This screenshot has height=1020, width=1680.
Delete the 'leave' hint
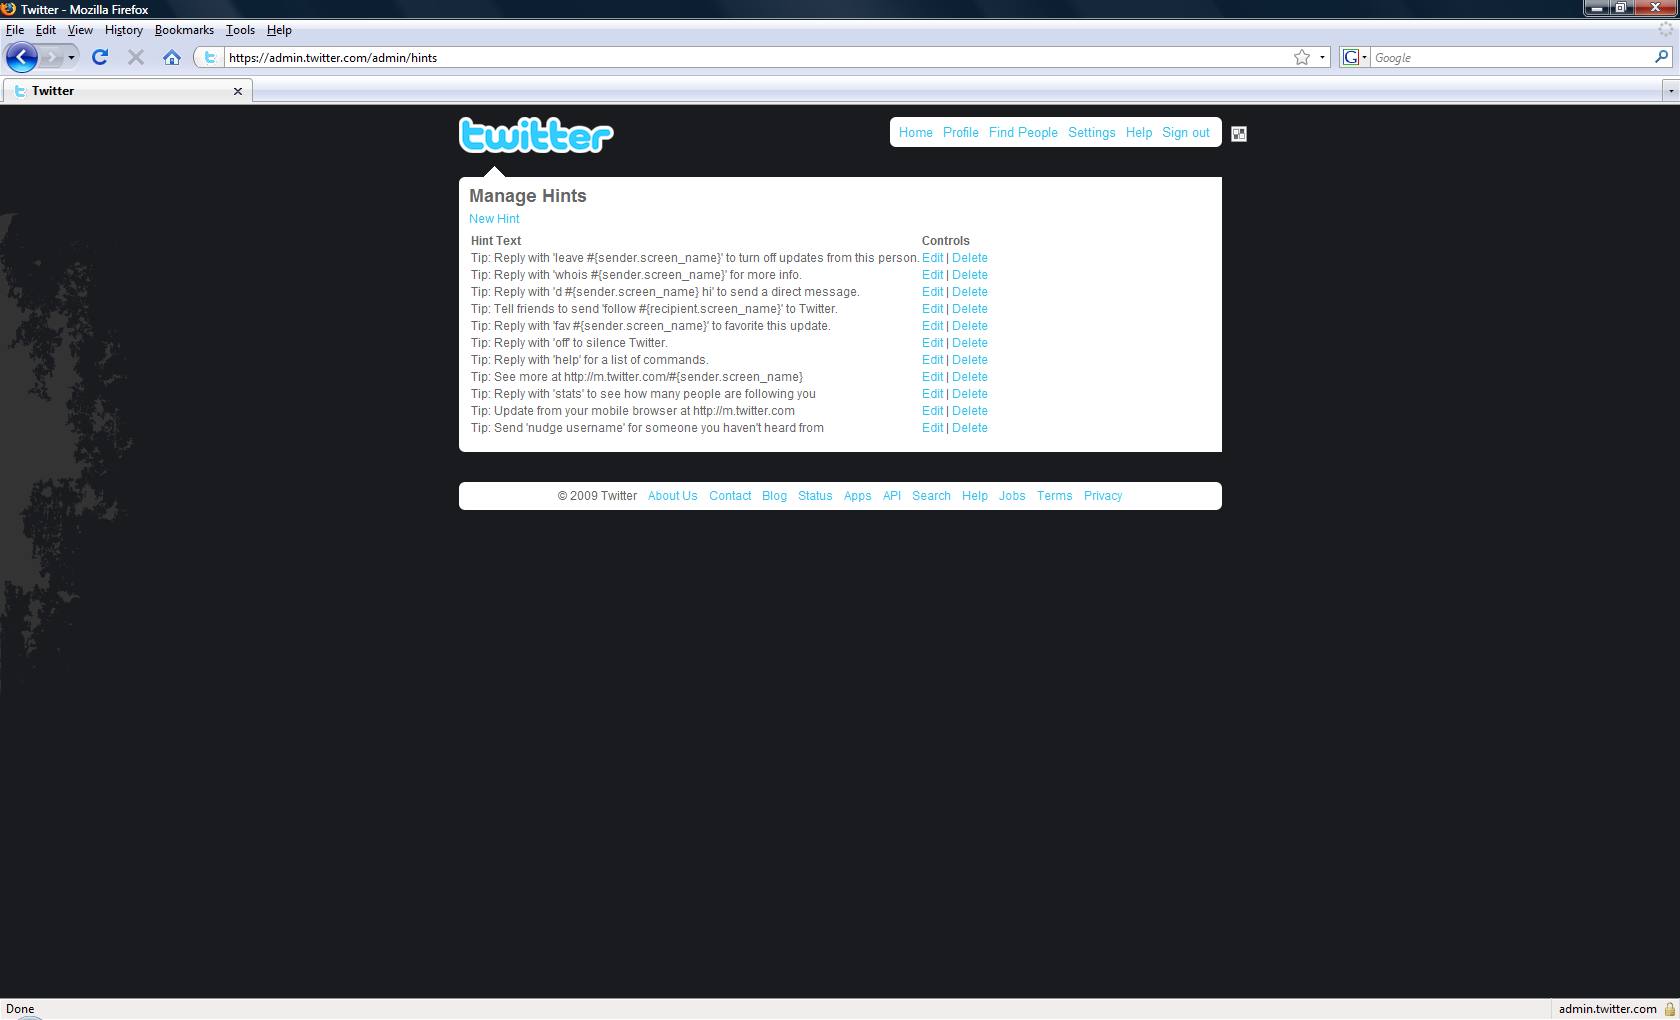(x=970, y=258)
